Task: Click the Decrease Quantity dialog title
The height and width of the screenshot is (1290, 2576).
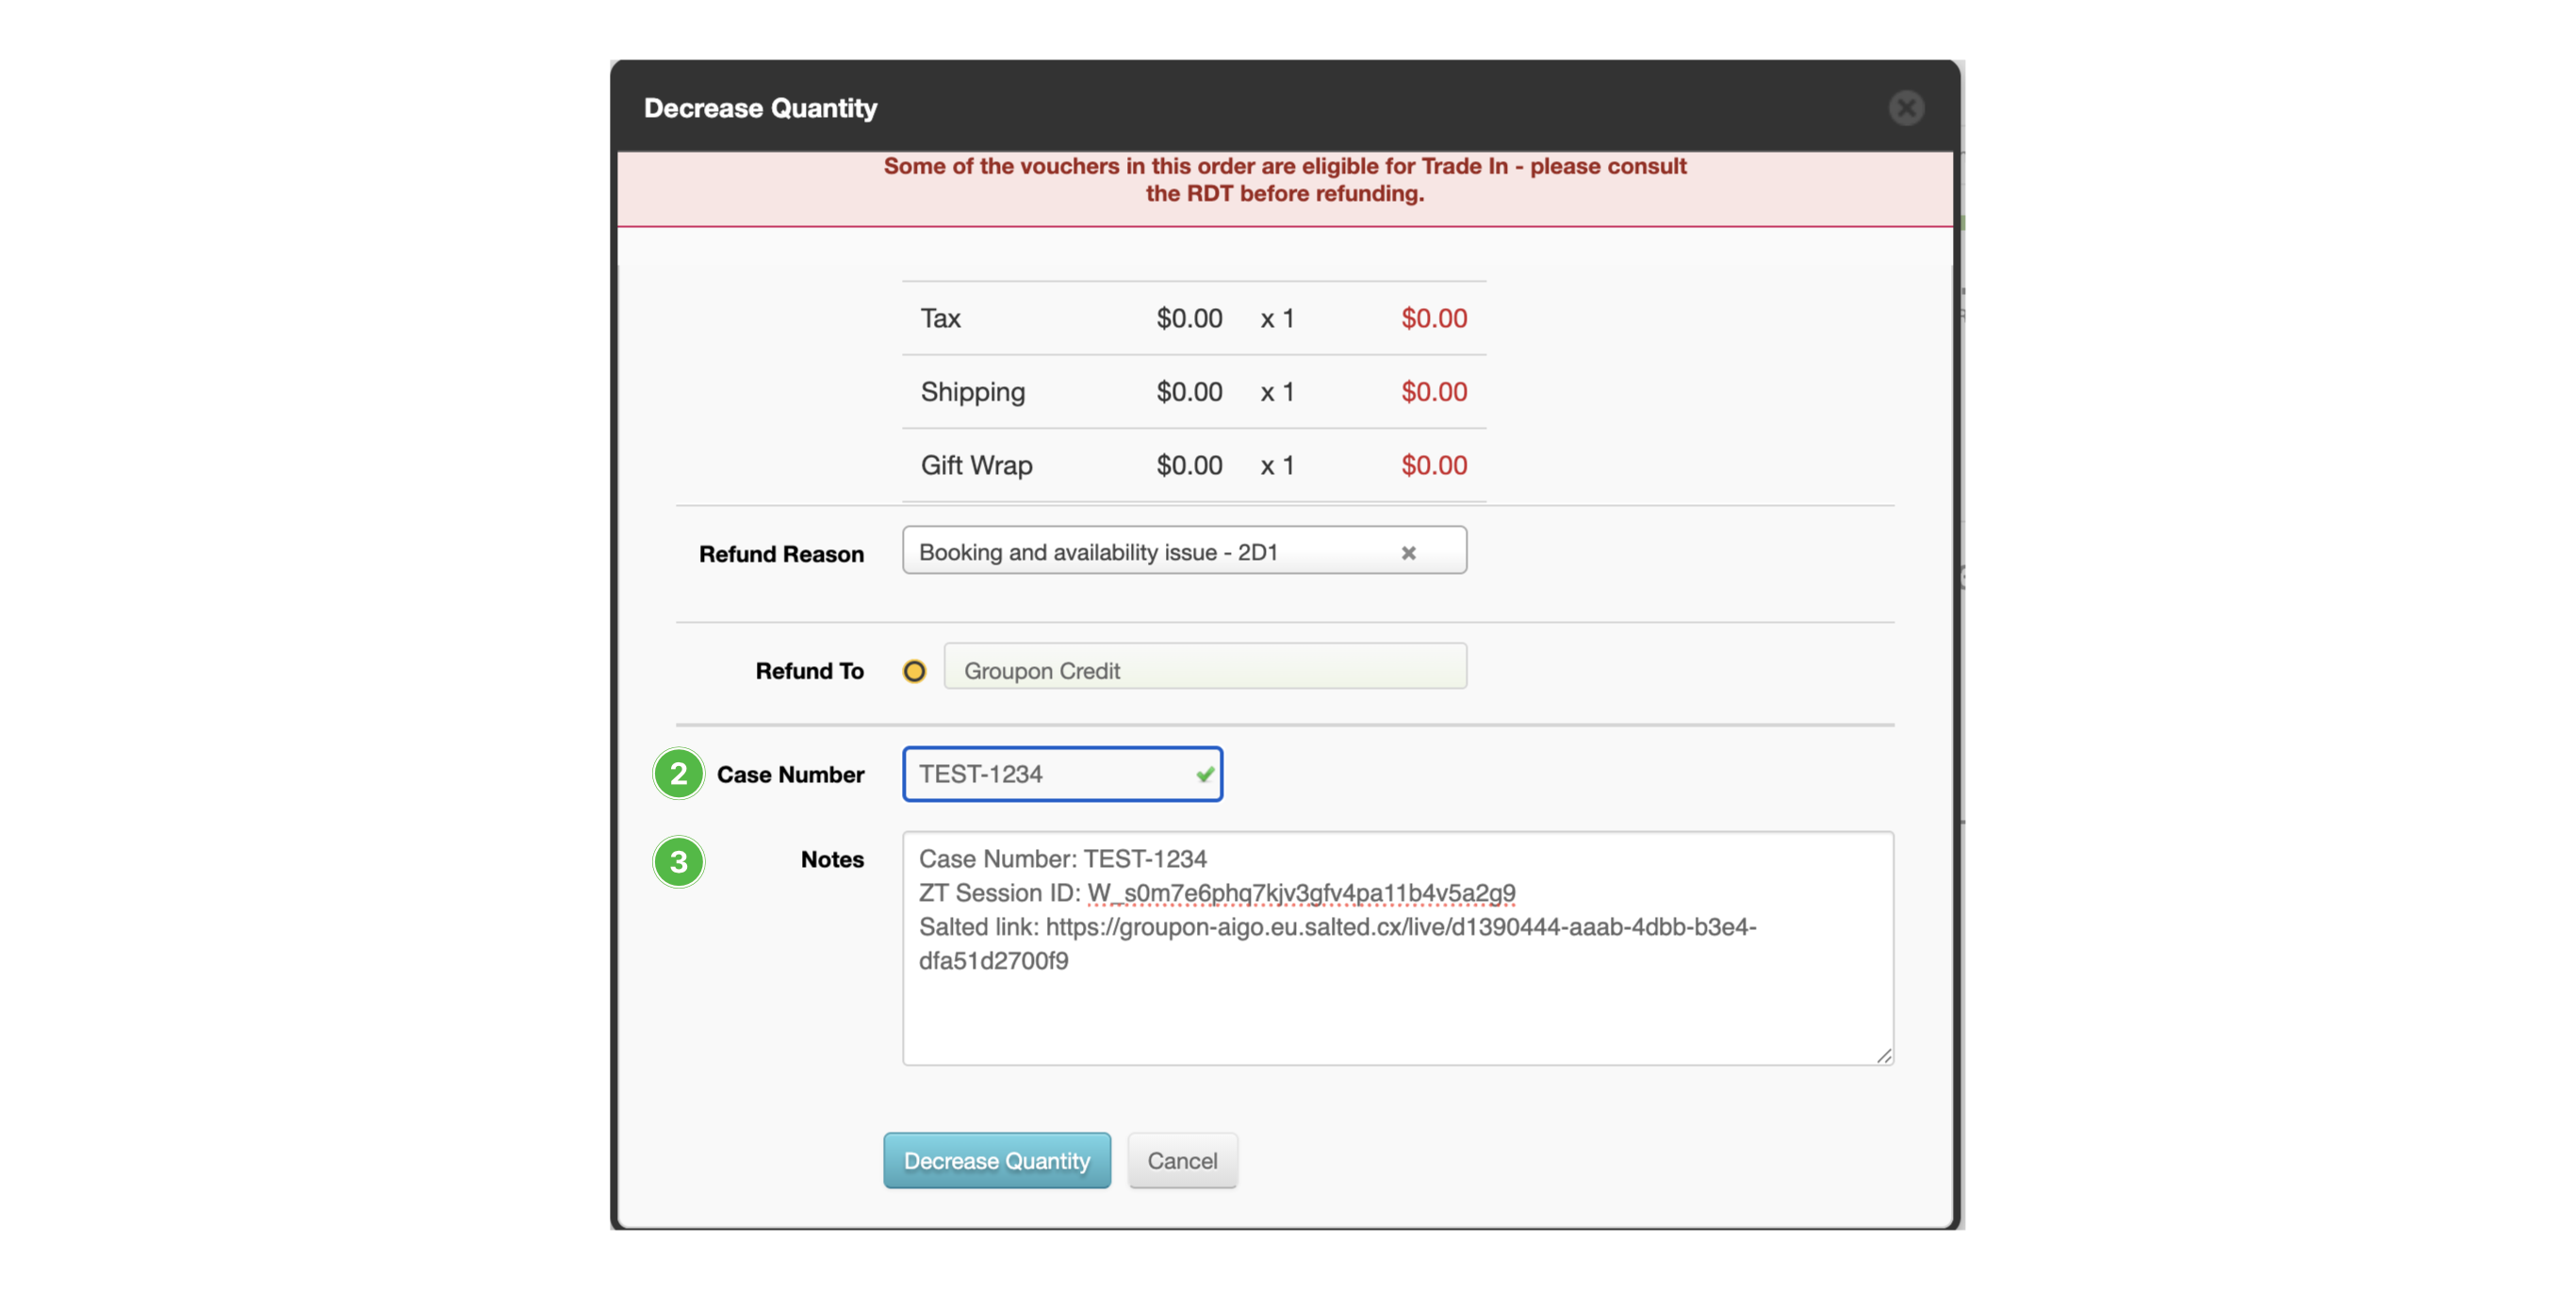Action: 760,108
